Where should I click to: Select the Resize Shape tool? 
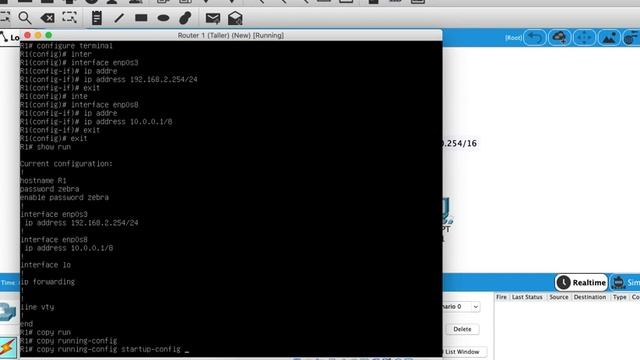[x=69, y=18]
